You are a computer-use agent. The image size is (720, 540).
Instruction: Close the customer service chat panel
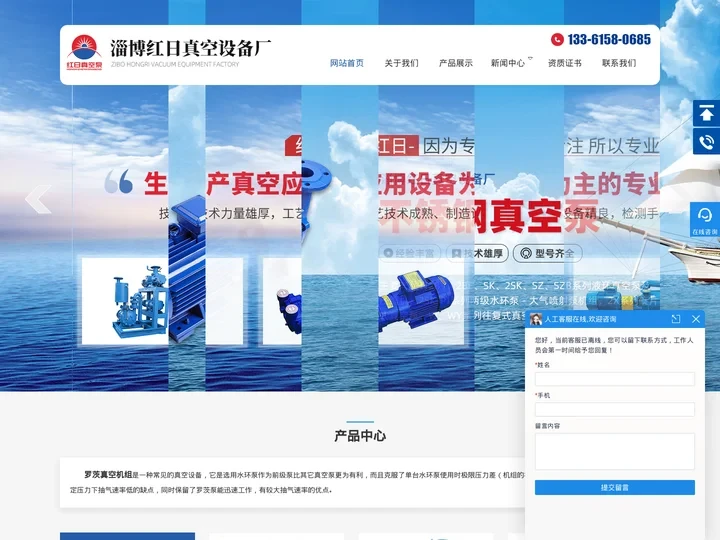point(696,319)
